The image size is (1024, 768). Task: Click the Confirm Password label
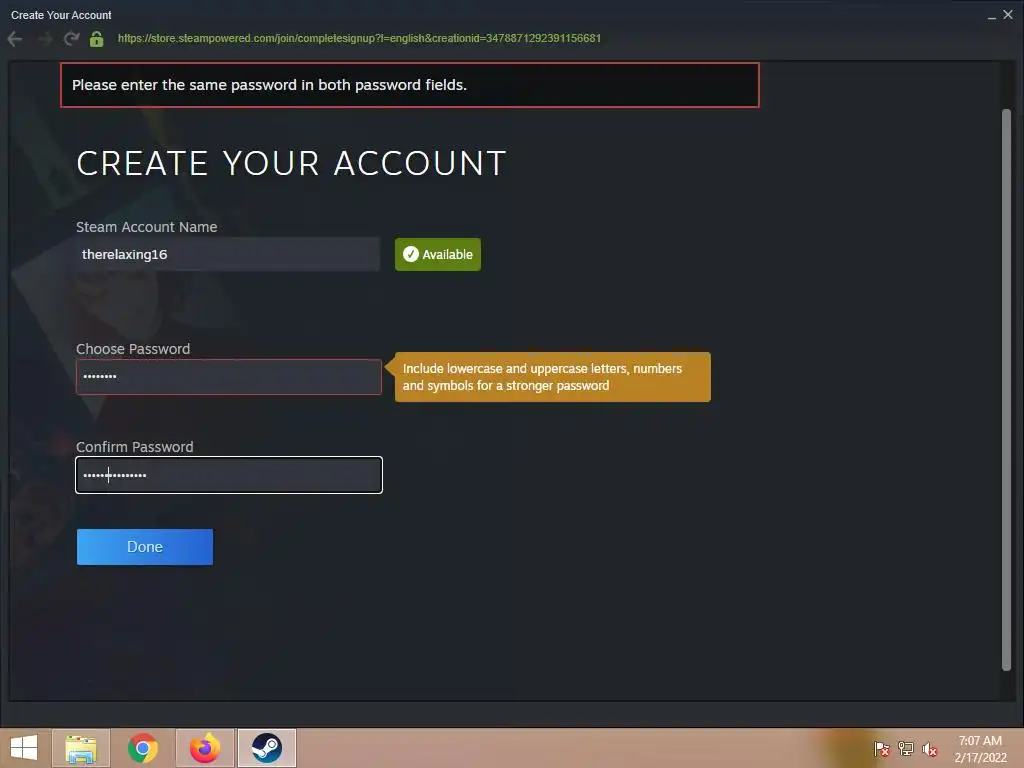pyautogui.click(x=135, y=447)
